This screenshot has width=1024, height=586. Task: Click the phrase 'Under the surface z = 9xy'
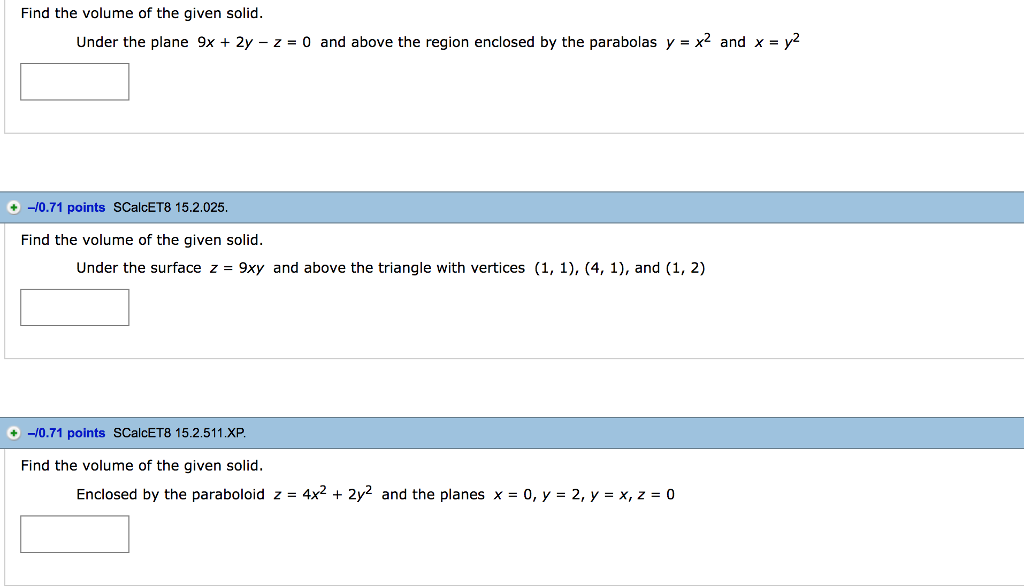172,267
